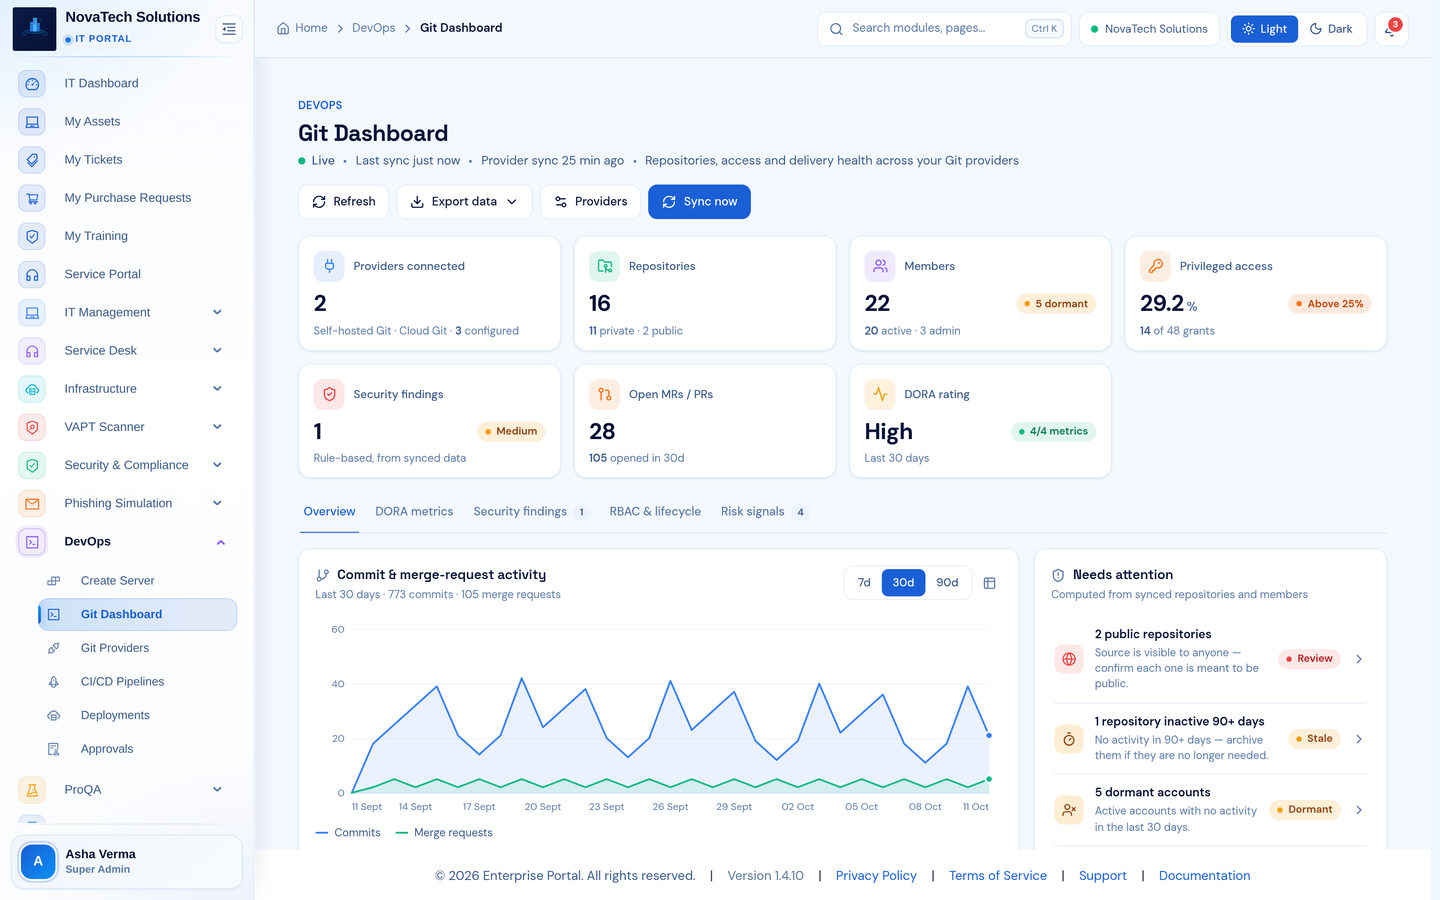Open Approvals in the sidebar

[138, 750]
